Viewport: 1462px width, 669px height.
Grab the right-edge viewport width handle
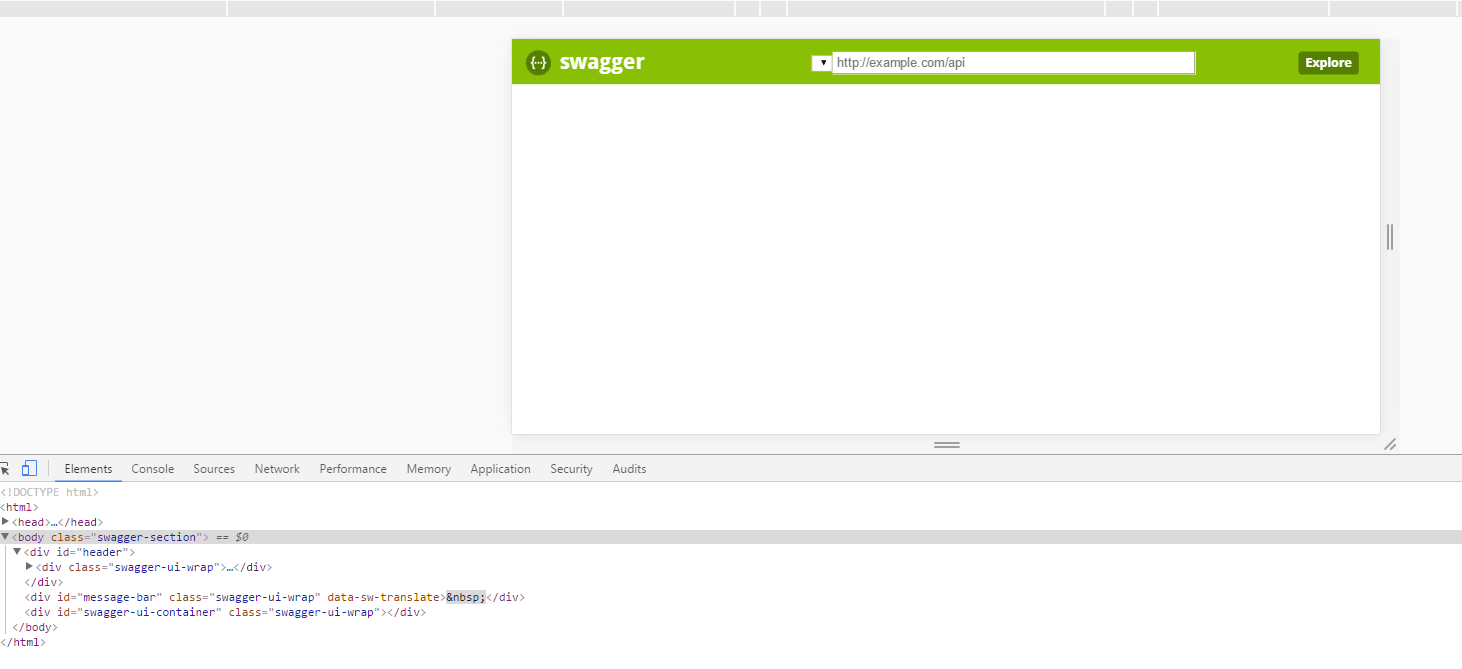click(1390, 237)
